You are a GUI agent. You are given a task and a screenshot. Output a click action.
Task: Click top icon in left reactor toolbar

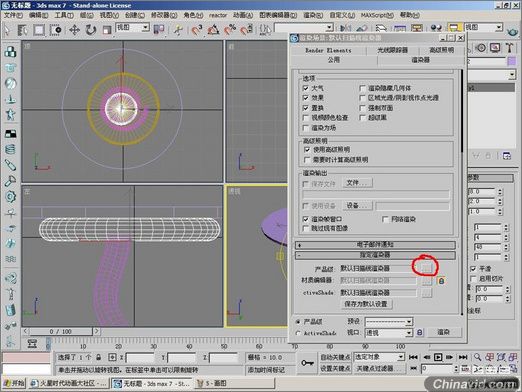(x=11, y=52)
